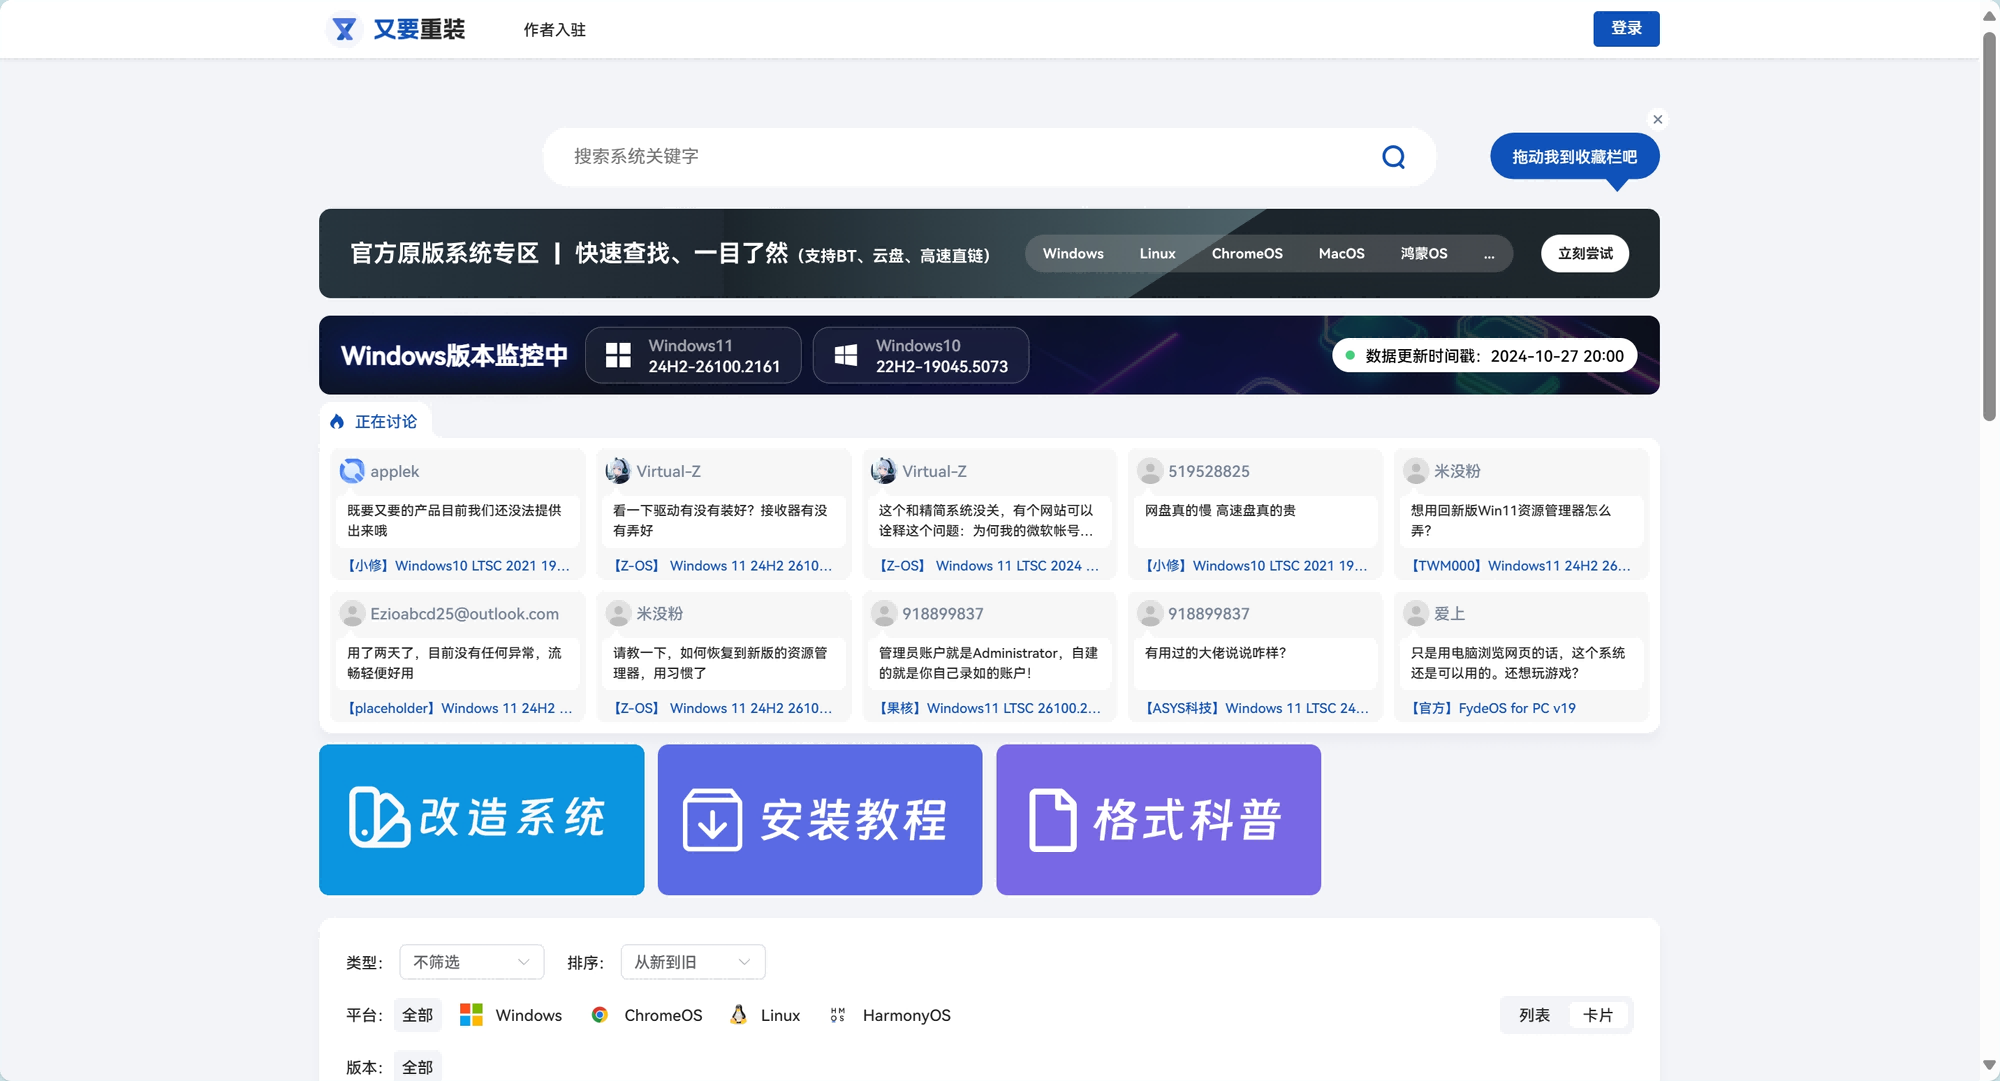
Task: Filter platform by HarmonyOS icon
Action: (837, 1015)
